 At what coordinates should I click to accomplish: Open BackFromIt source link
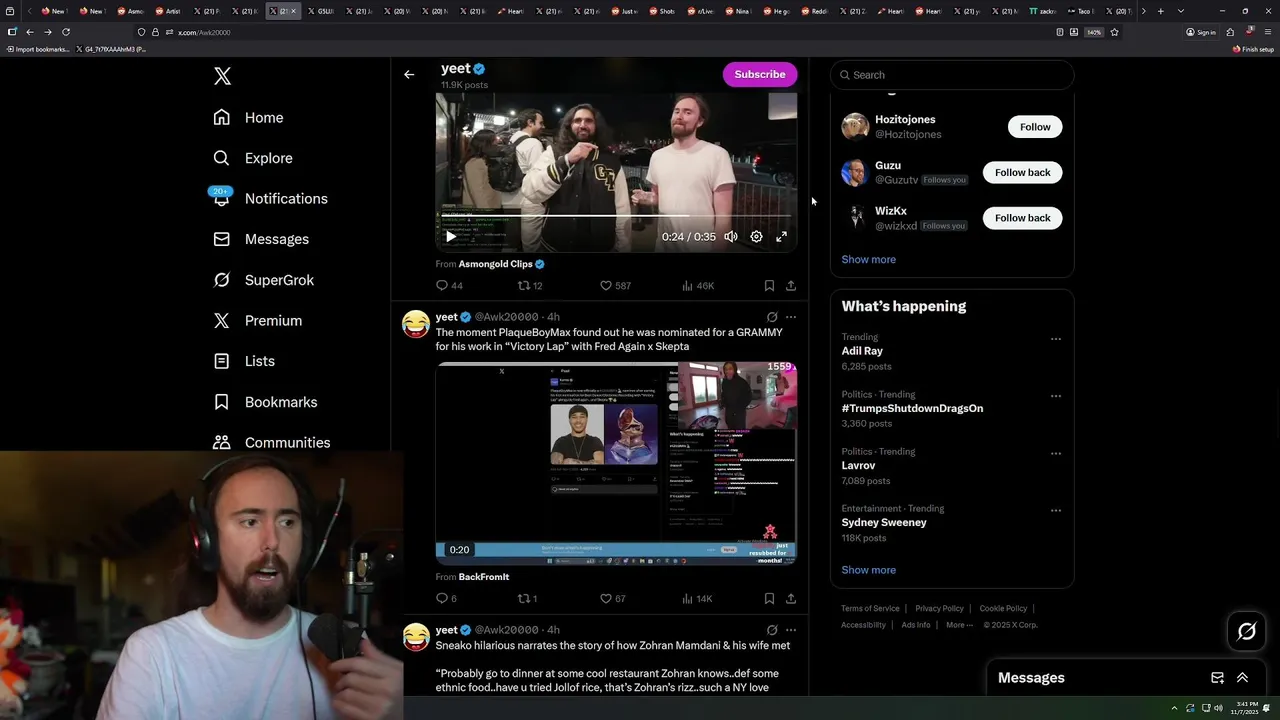pos(483,577)
